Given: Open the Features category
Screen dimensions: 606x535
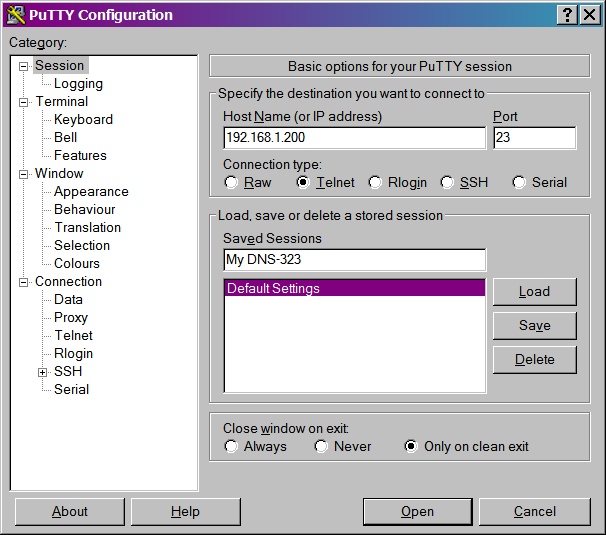Looking at the screenshot, I should [x=80, y=155].
